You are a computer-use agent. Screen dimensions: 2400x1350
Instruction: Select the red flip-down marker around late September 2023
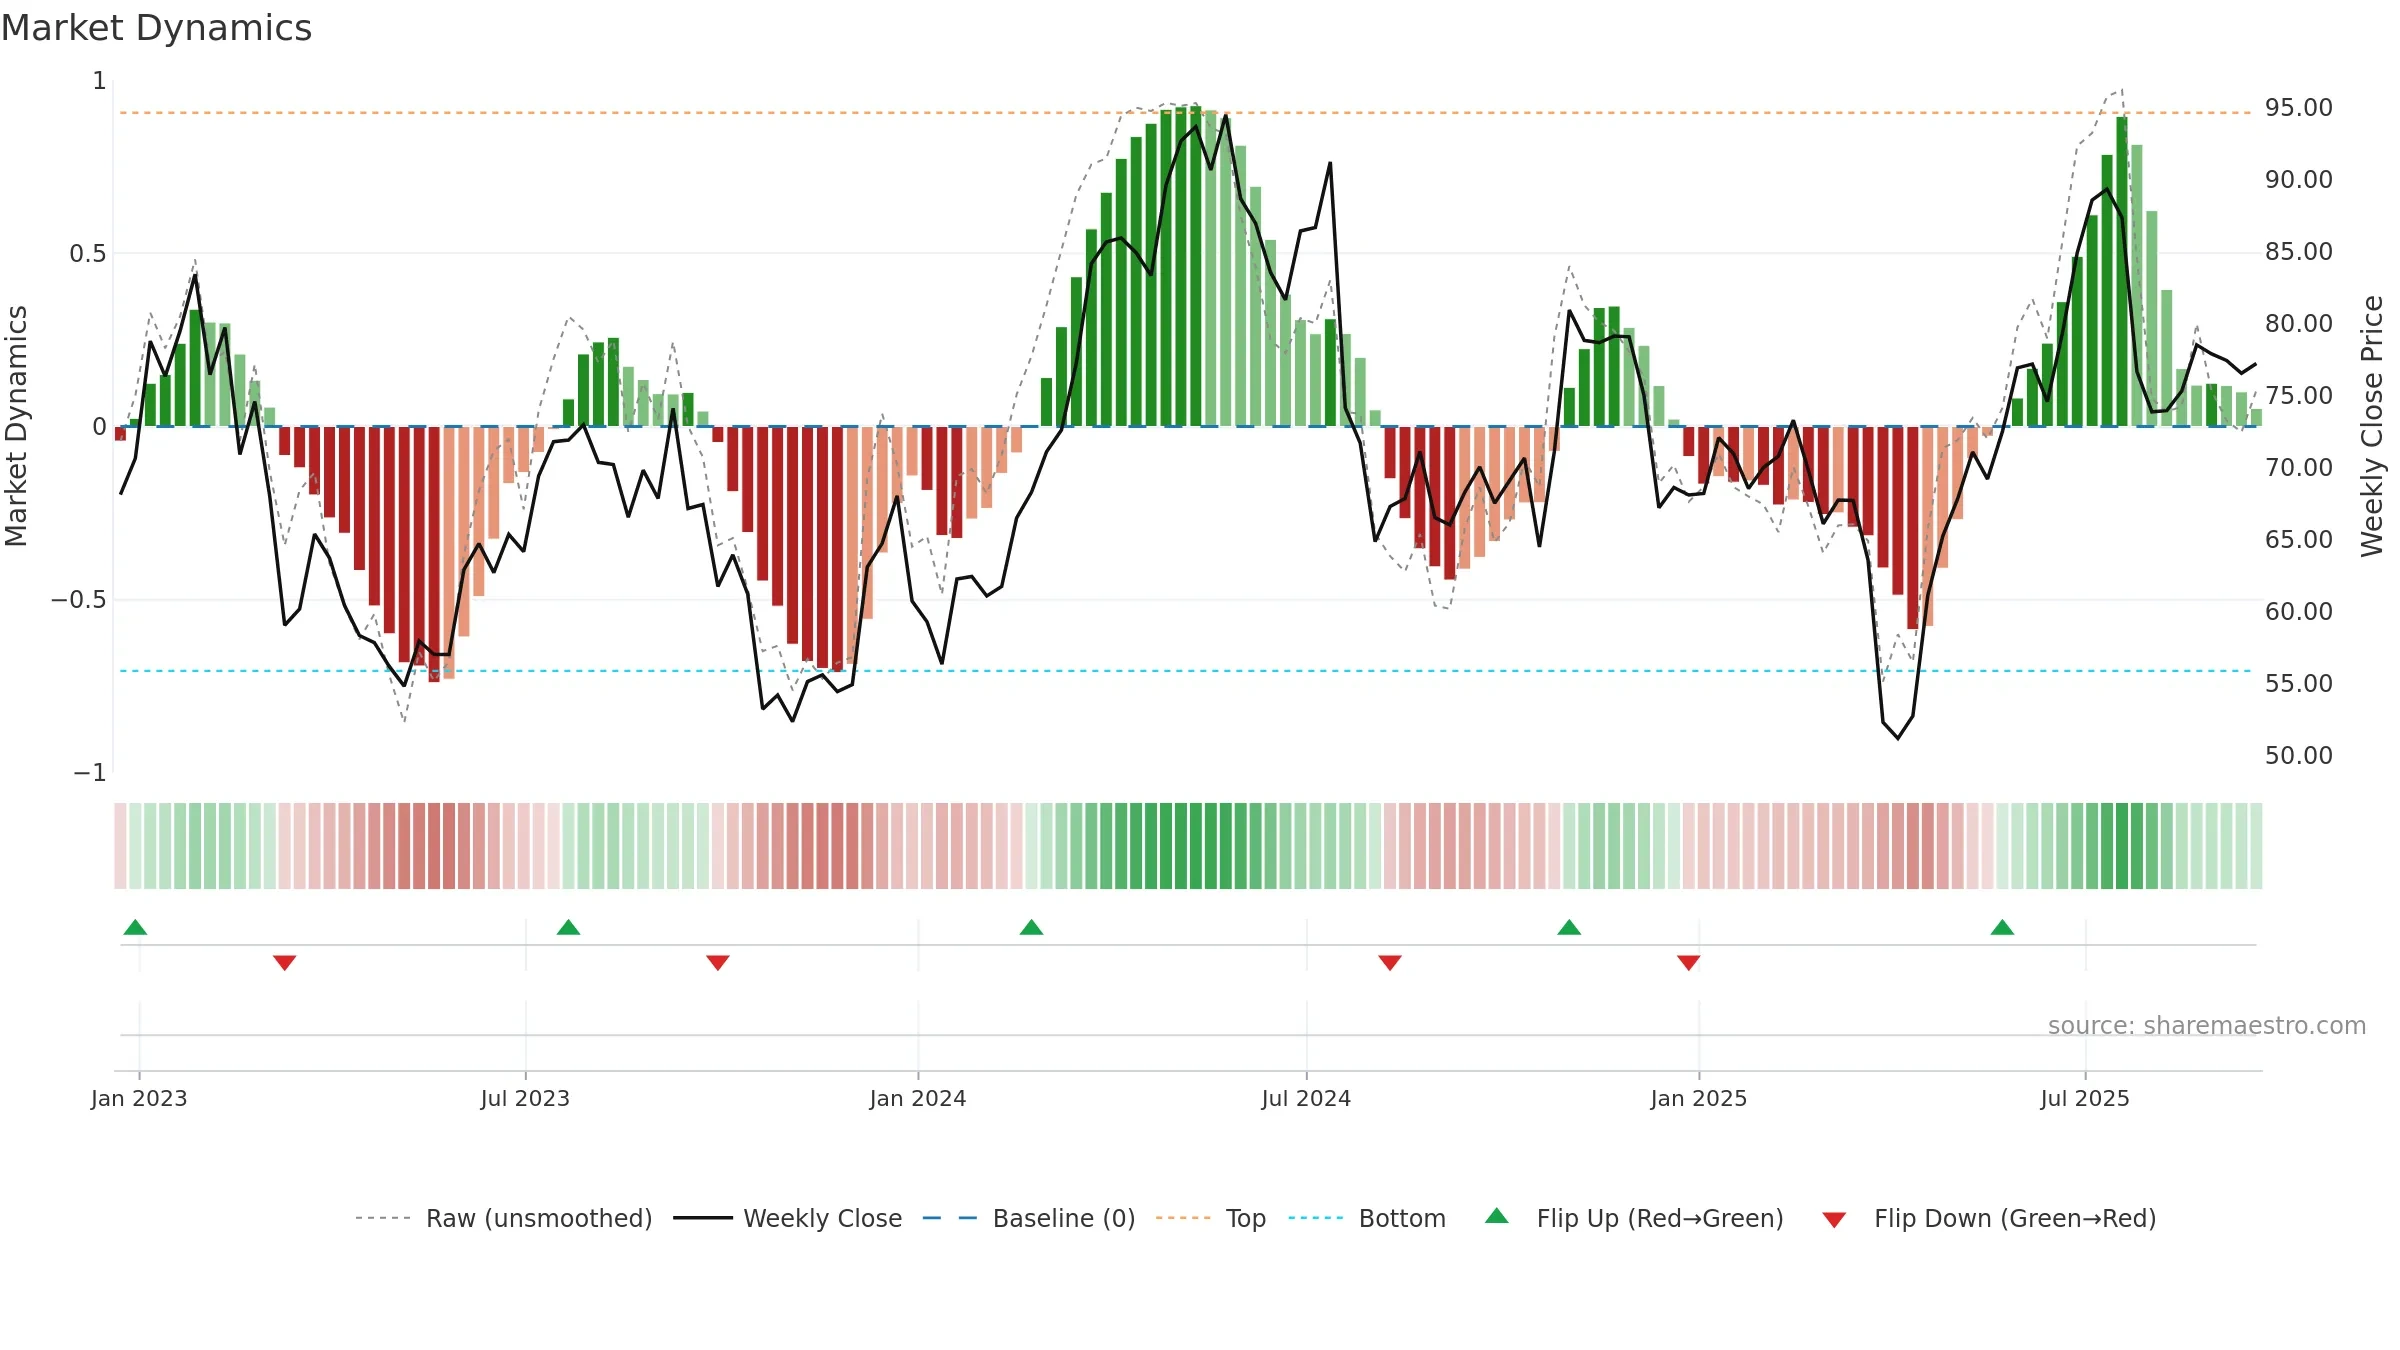(718, 963)
